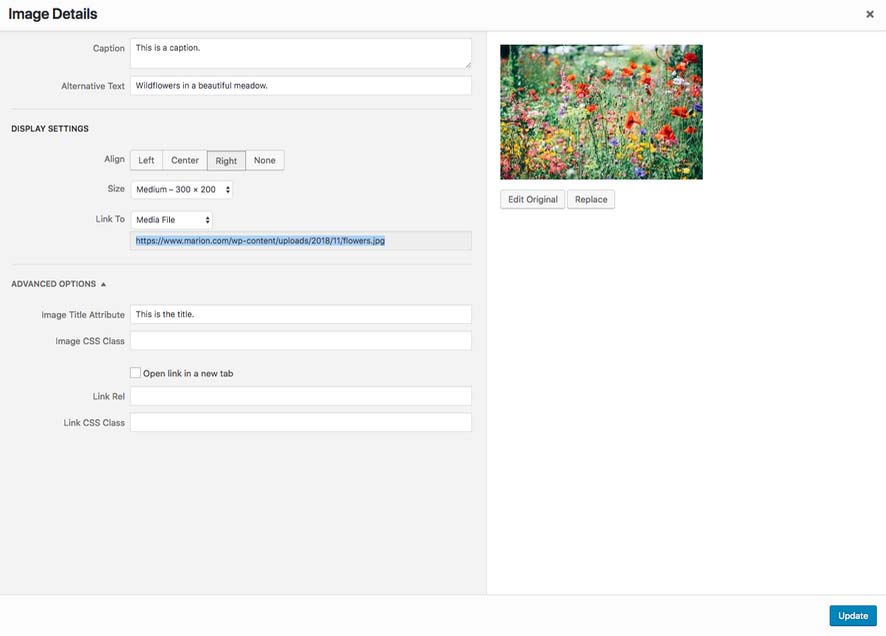886x636 pixels.
Task: Choose Right alignment button
Action: pos(226,160)
